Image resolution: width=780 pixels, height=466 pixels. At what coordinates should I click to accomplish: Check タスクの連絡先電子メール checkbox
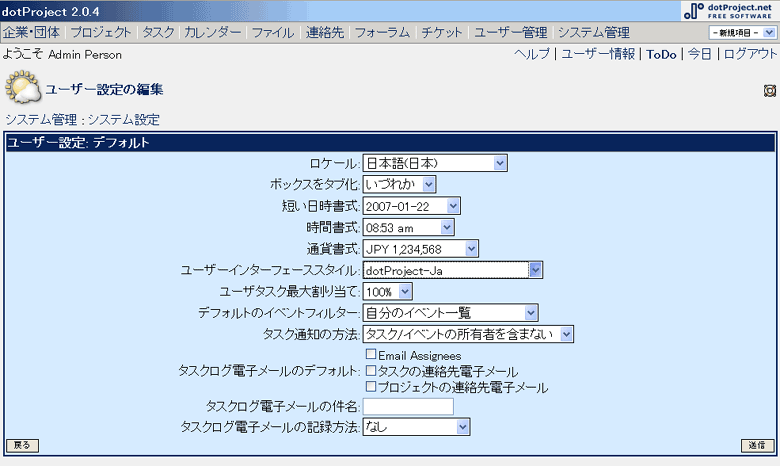371,370
